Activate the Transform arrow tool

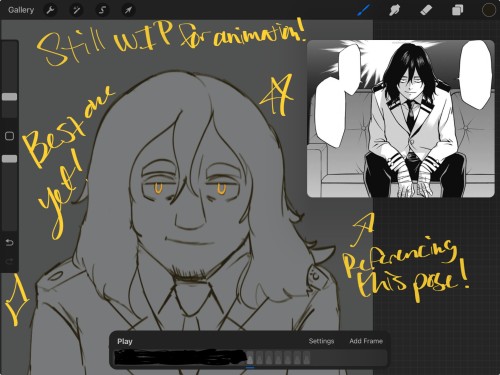128,10
